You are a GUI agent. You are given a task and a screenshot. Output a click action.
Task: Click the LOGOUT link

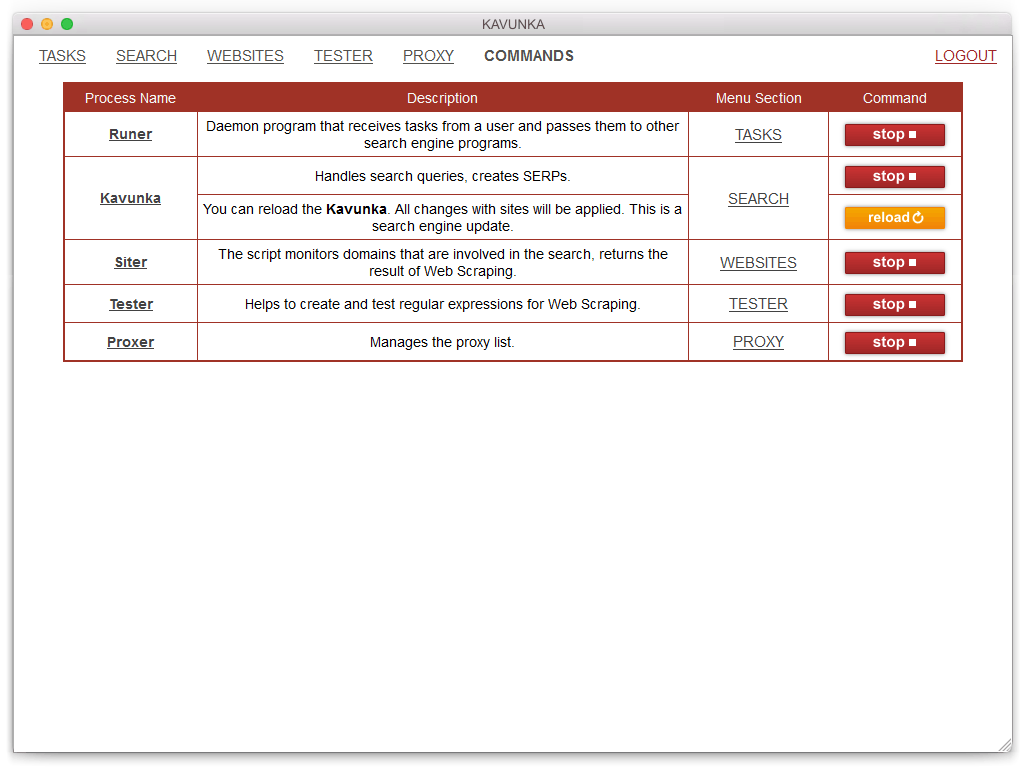point(965,56)
